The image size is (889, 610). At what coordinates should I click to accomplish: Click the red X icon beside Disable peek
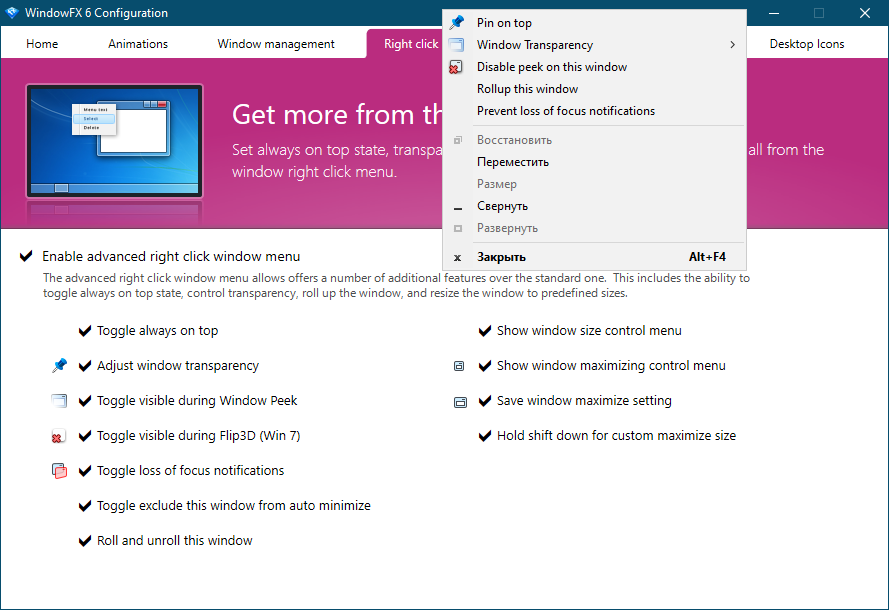pyautogui.click(x=456, y=67)
